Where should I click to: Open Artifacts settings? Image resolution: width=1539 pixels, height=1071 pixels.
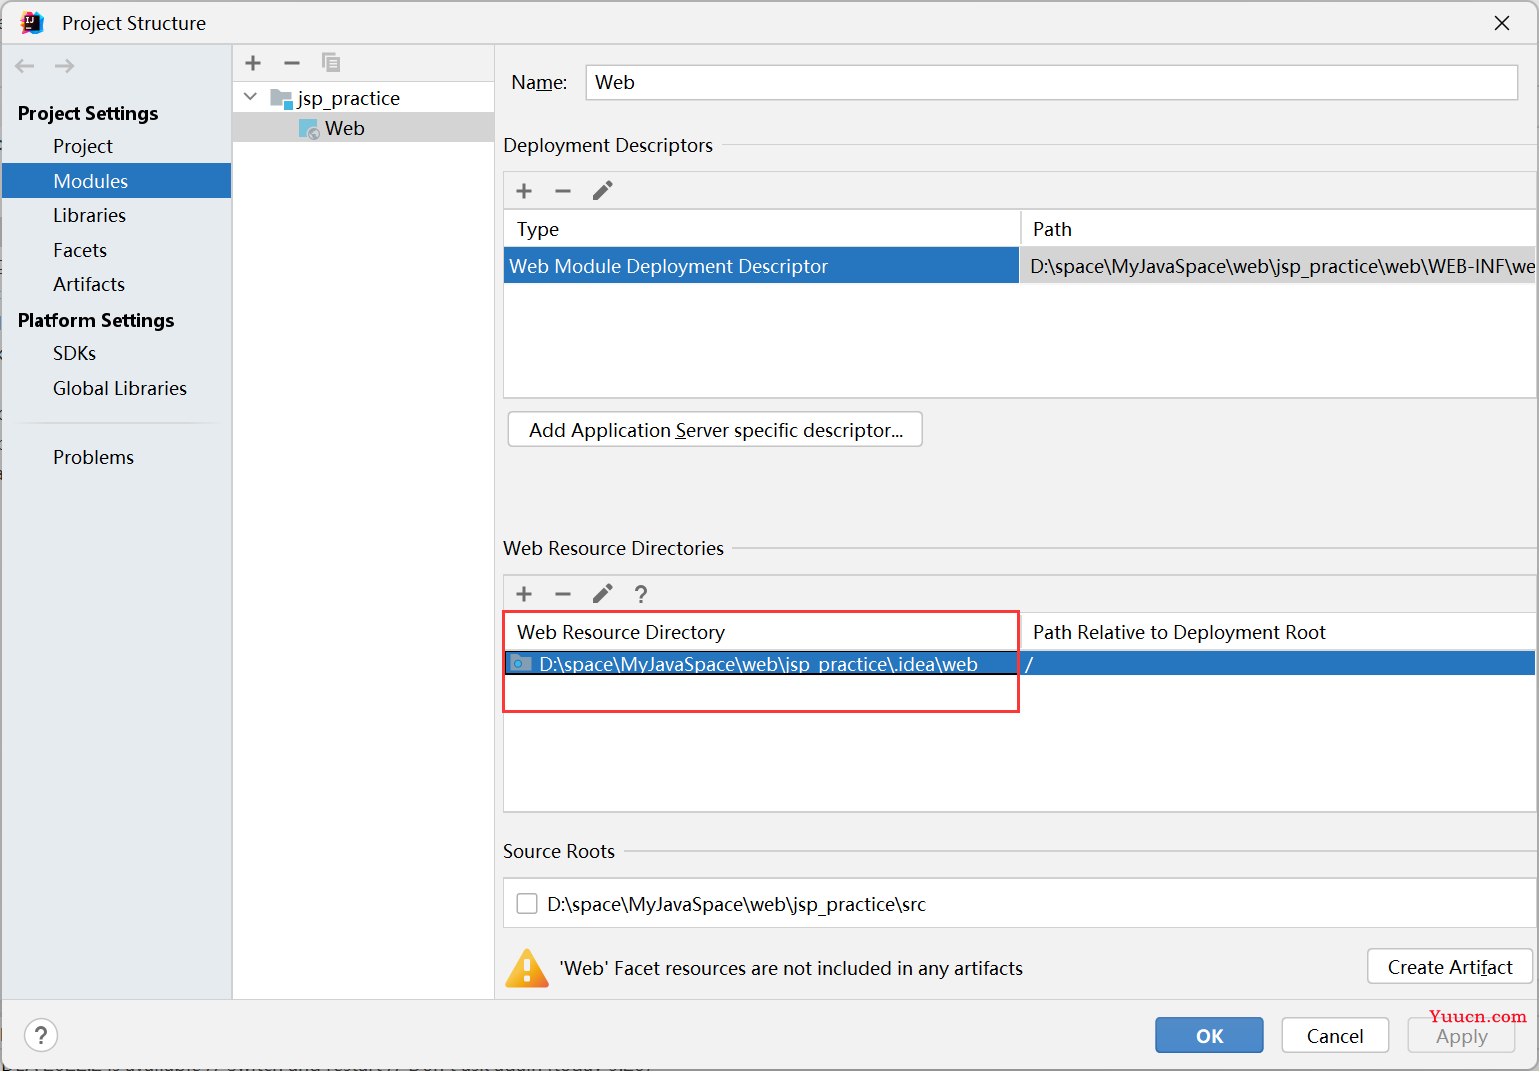point(89,284)
